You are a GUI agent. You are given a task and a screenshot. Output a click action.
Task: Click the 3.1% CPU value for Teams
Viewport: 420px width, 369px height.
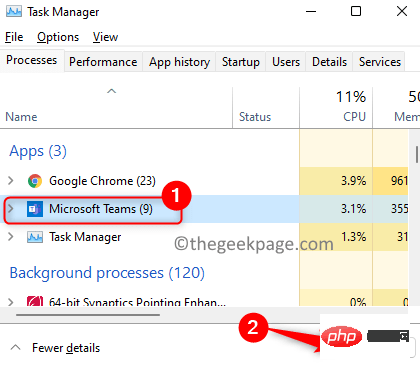click(x=353, y=209)
